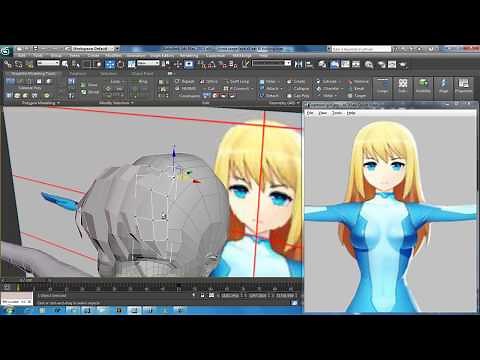Image resolution: width=480 pixels, height=360 pixels.
Task: Open the Windows Start button
Action: (8, 311)
